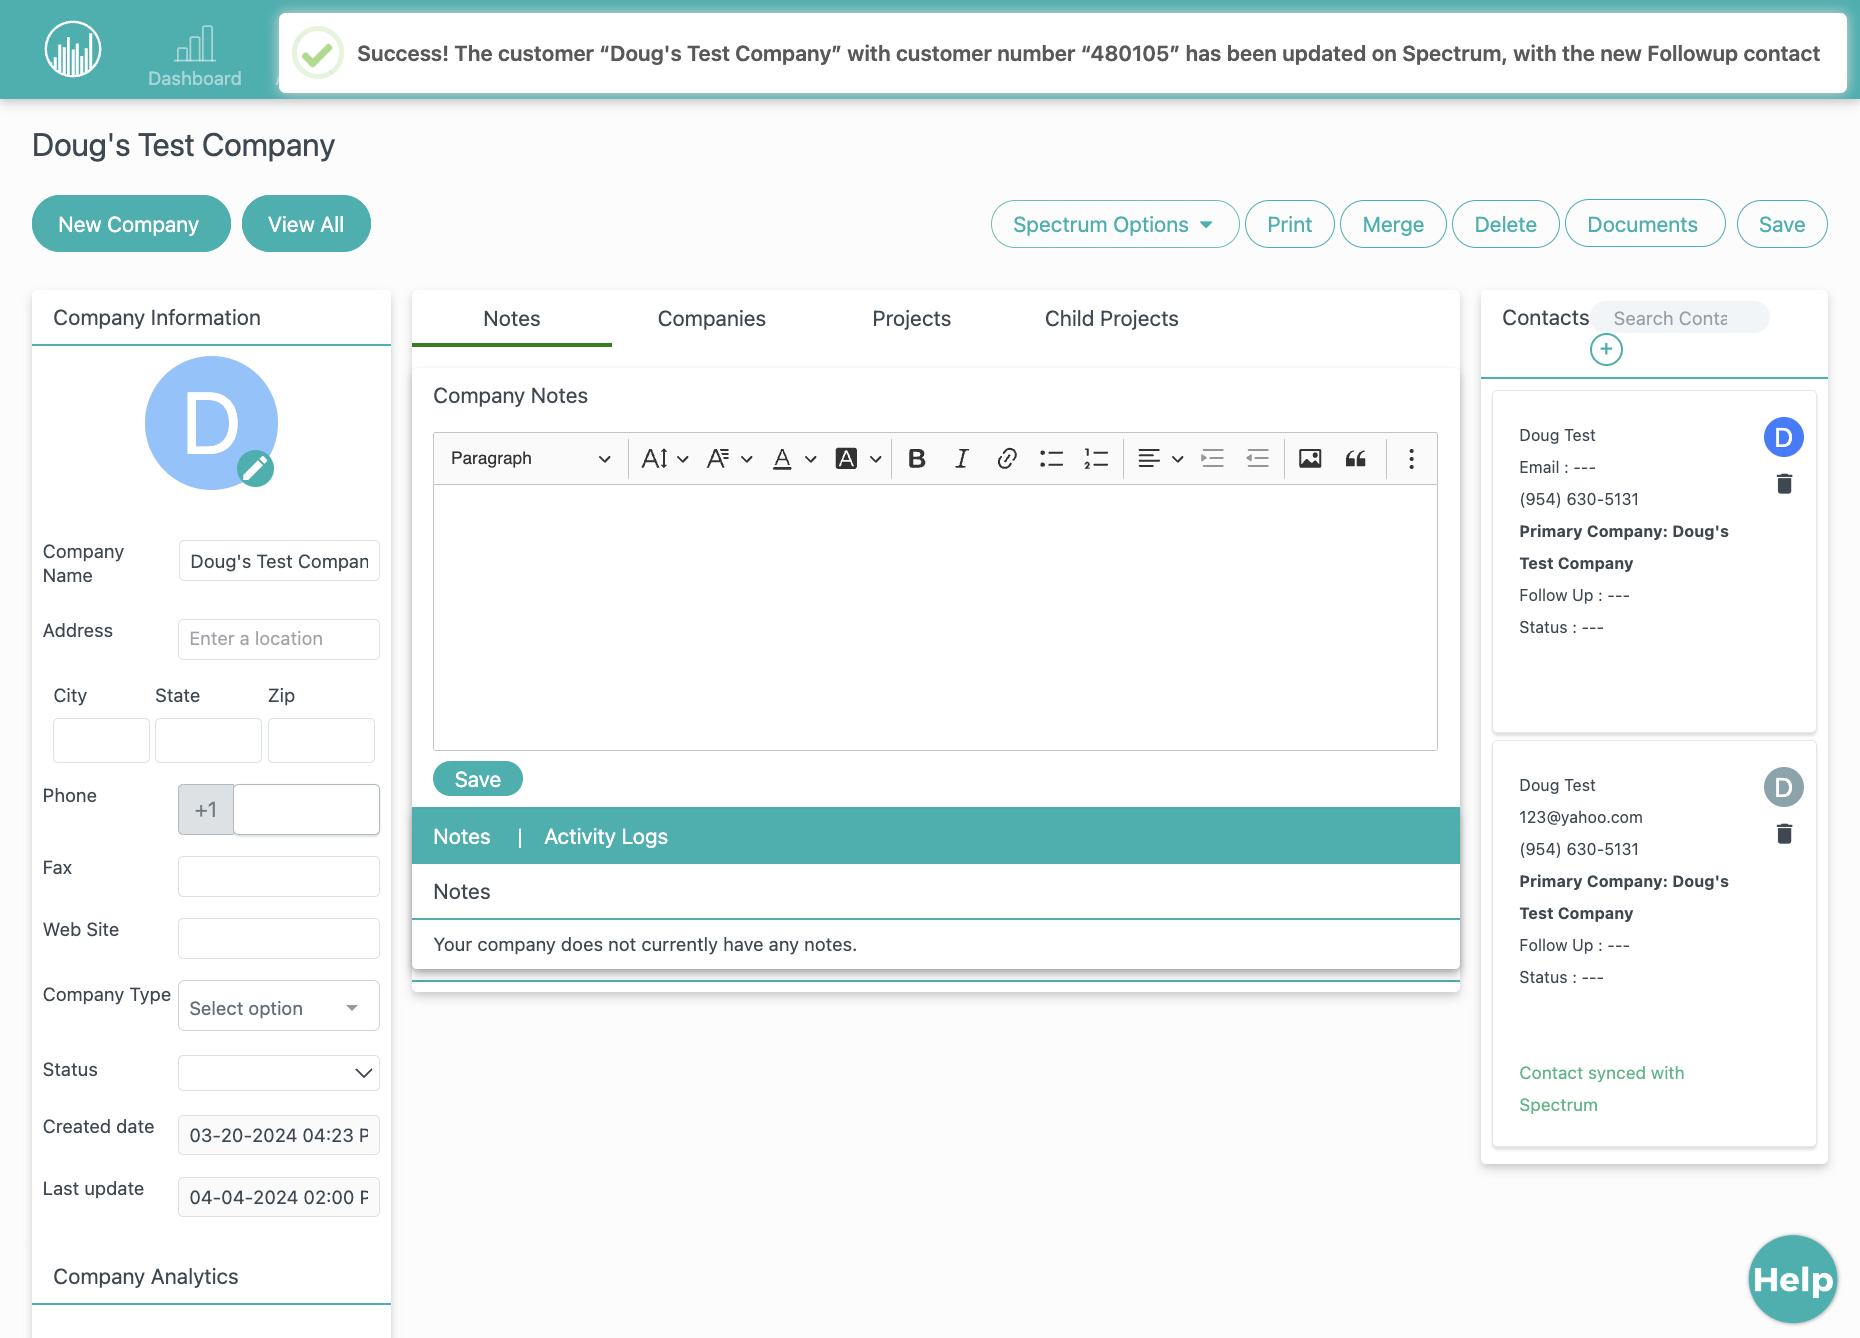Focus the Search Contacts field
This screenshot has width=1860, height=1338.
(x=1681, y=318)
